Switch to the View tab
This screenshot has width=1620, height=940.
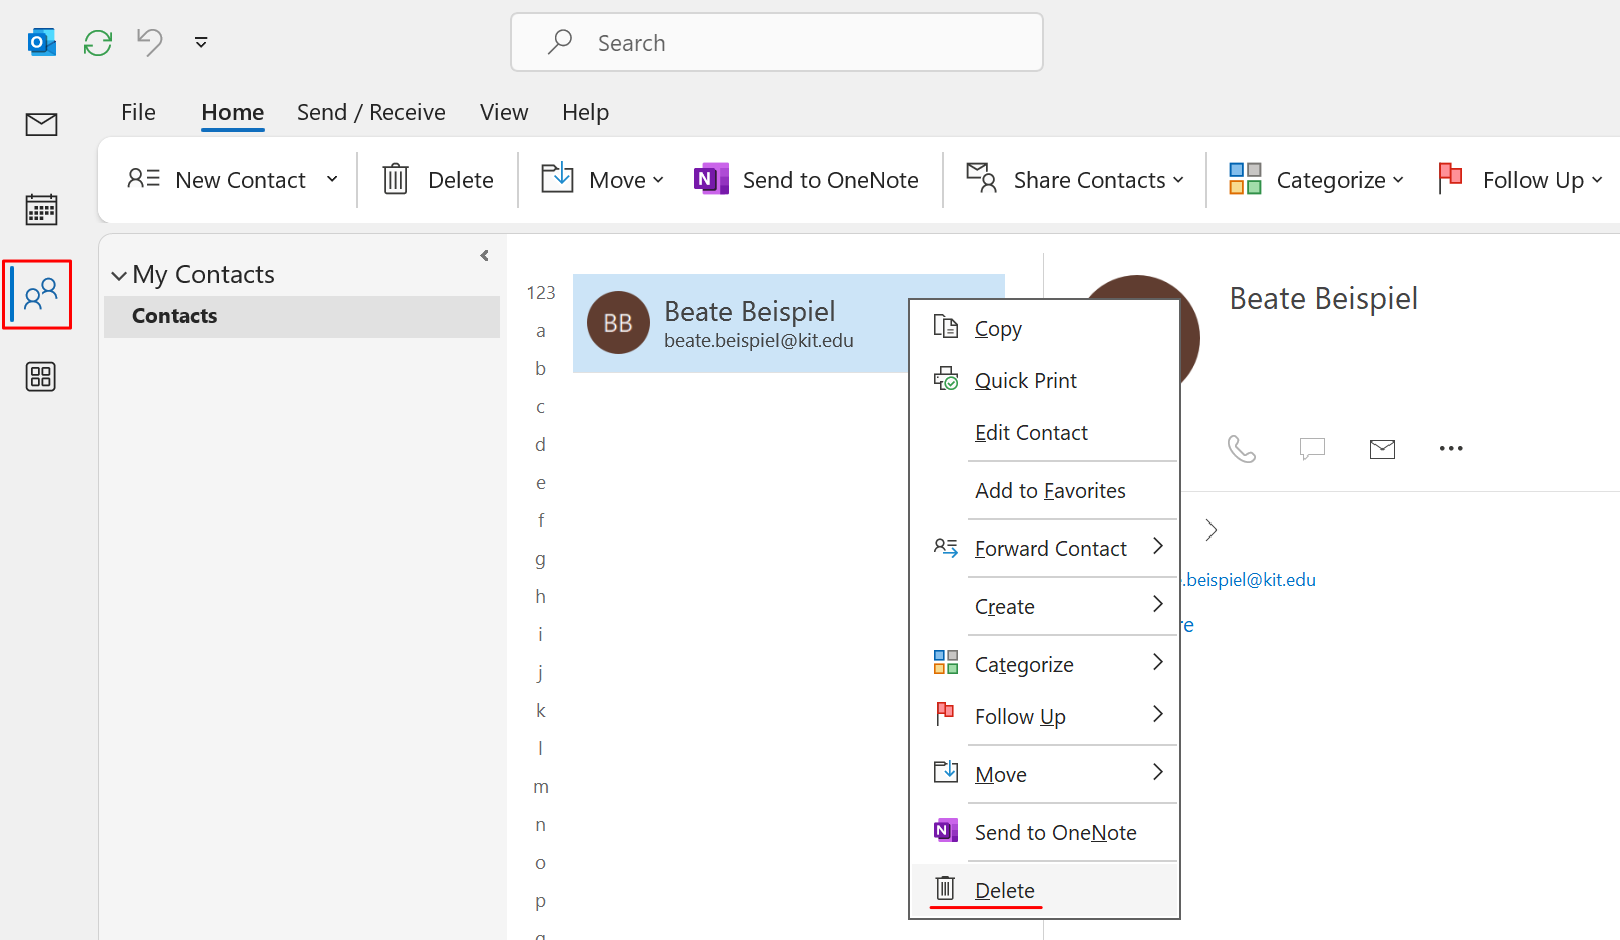point(504,112)
